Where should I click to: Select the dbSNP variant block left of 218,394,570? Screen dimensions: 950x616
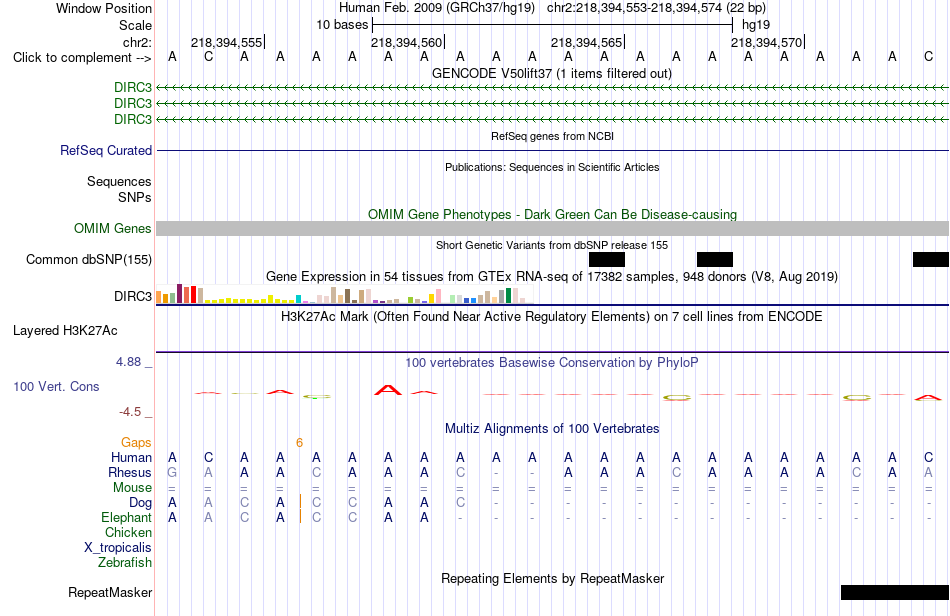click(715, 259)
